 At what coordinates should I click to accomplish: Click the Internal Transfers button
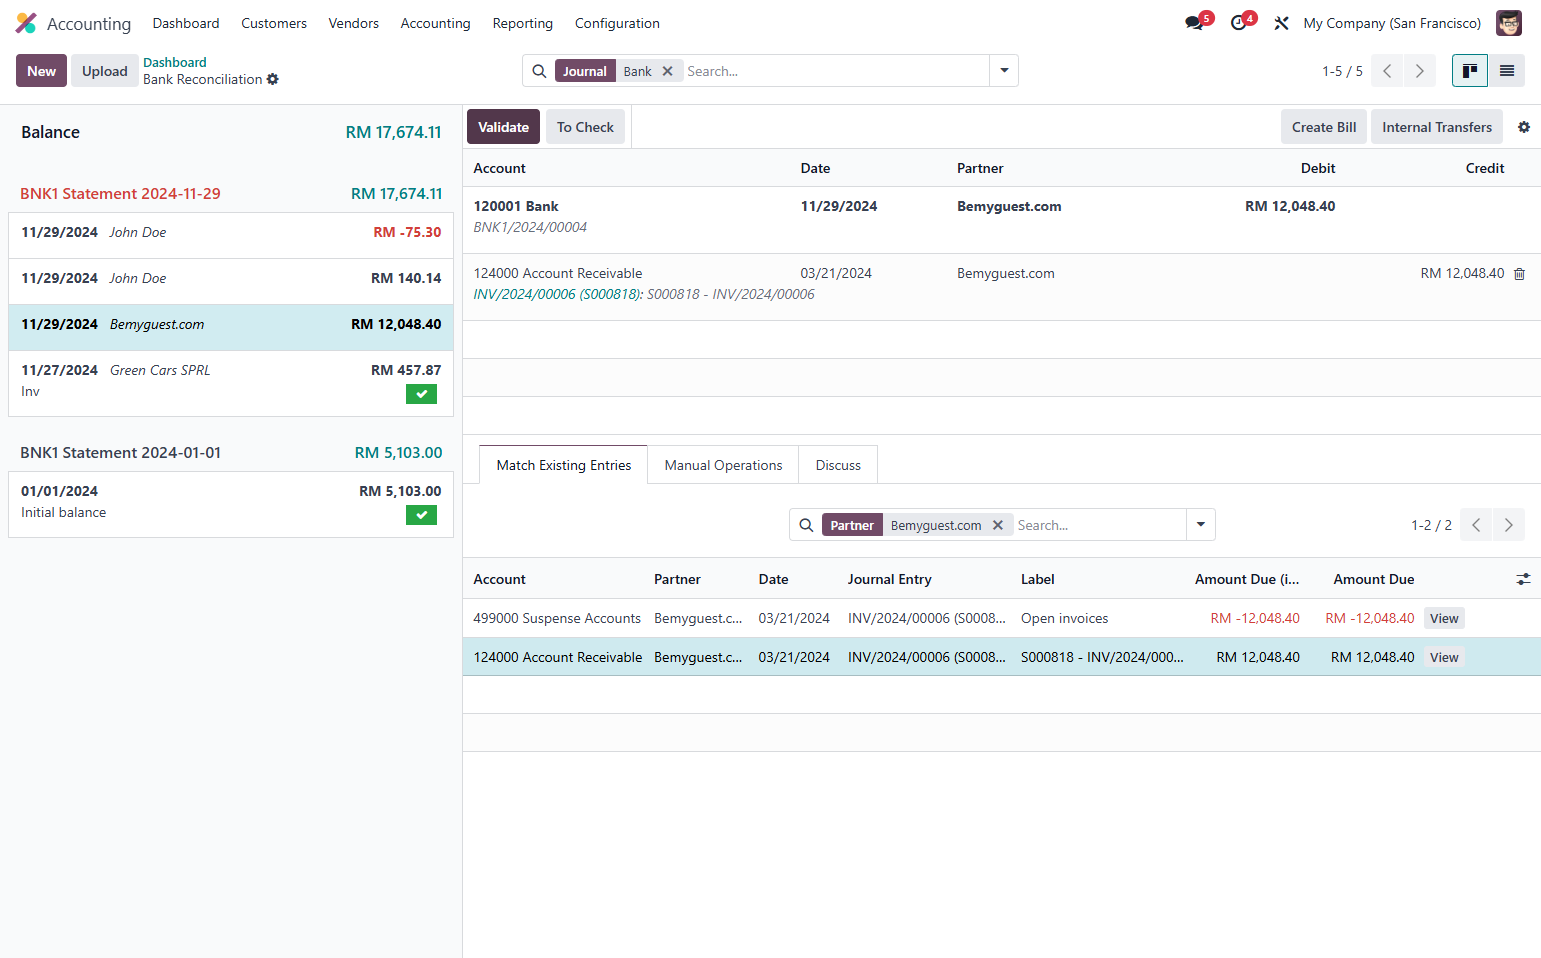[x=1437, y=127]
